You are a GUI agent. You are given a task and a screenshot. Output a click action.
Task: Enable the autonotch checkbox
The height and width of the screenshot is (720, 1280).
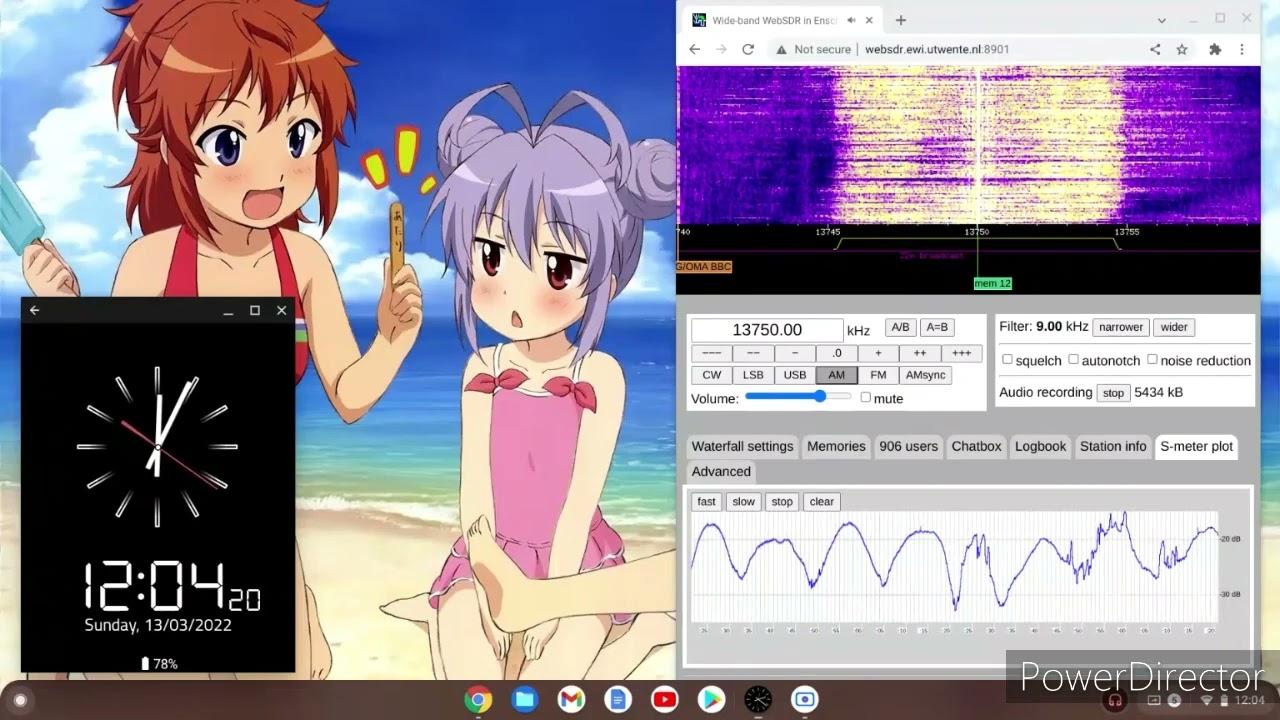click(1073, 360)
